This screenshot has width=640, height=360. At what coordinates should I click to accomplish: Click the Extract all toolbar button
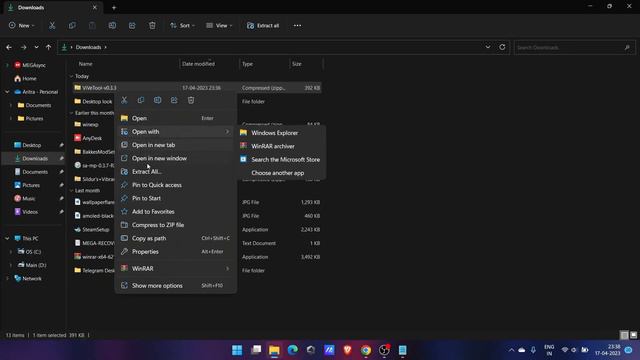(263, 25)
